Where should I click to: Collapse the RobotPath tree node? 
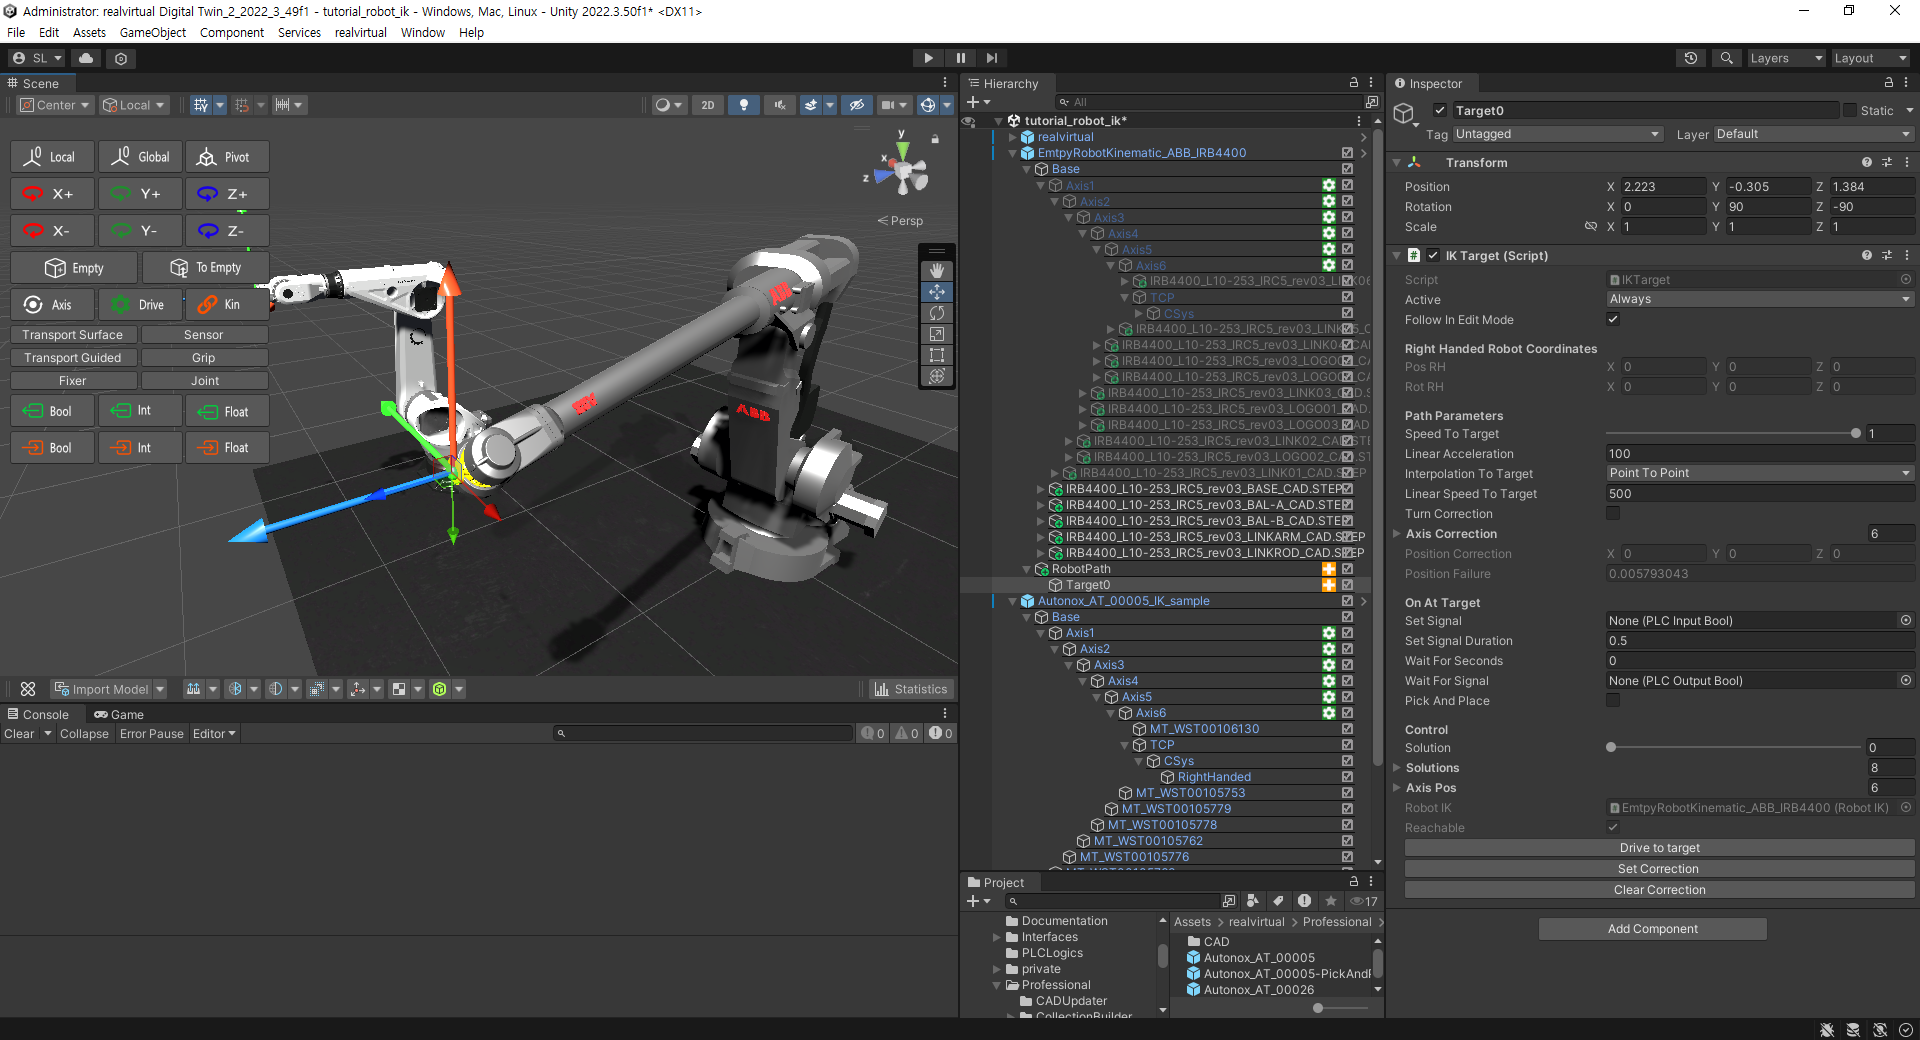1027,569
